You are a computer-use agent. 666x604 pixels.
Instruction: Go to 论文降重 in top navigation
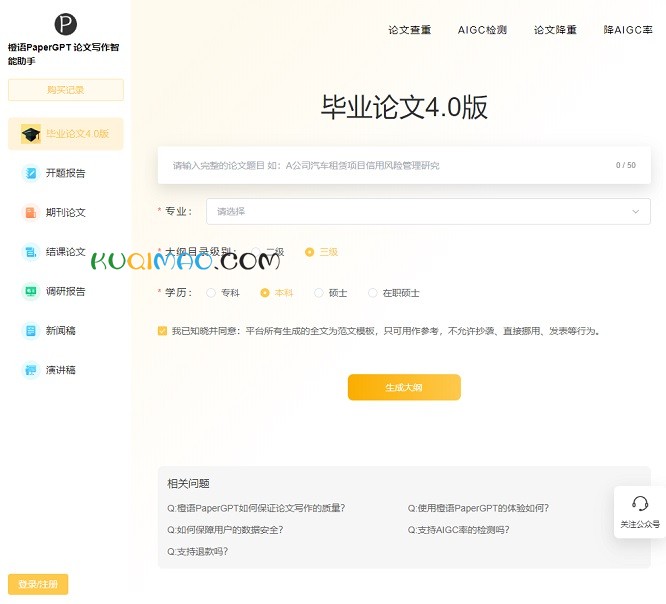pyautogui.click(x=555, y=30)
